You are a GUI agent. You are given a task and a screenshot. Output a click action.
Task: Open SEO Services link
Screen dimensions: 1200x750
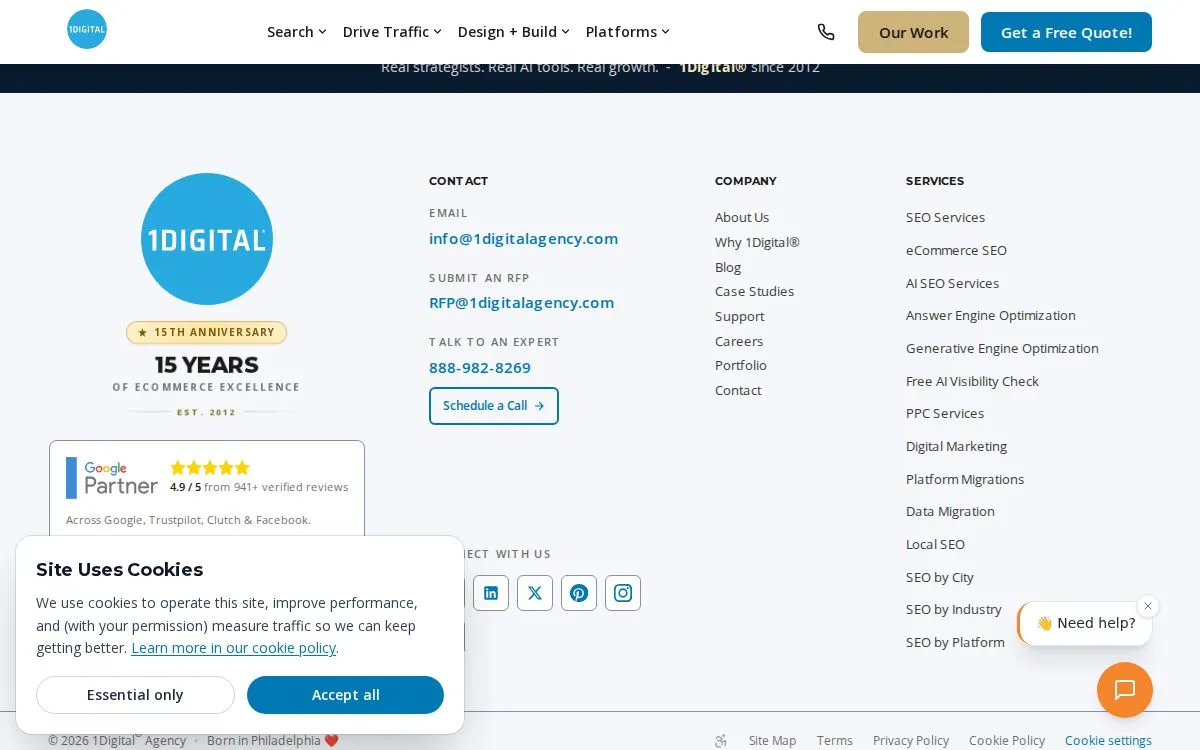pos(946,218)
